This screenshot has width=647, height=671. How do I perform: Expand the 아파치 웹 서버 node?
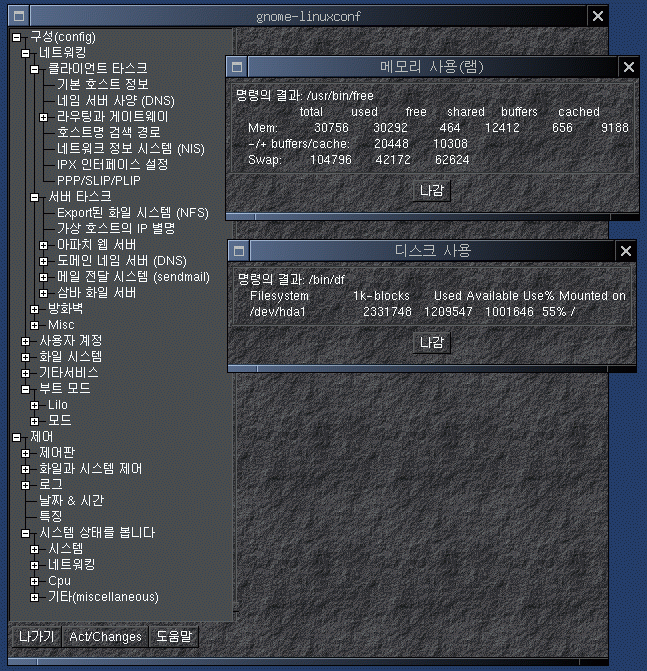click(x=44, y=245)
